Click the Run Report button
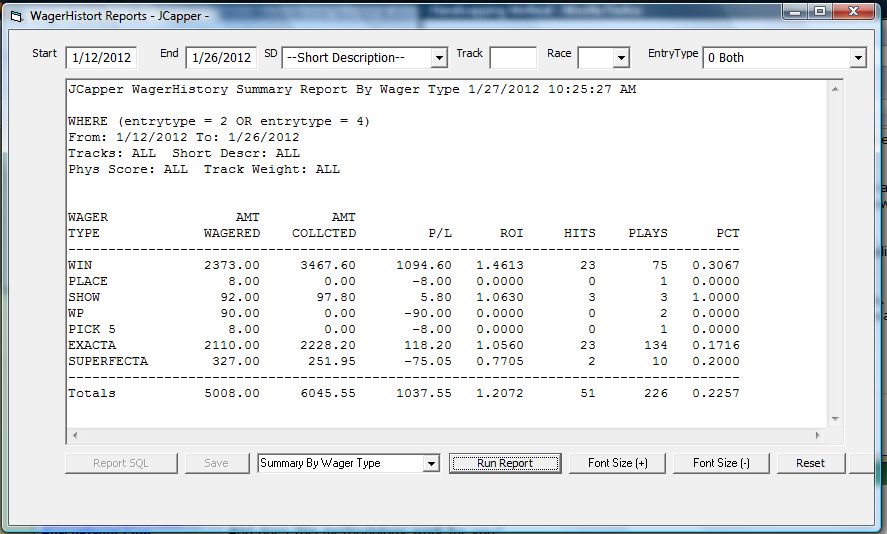This screenshot has height=534, width=887. 505,463
